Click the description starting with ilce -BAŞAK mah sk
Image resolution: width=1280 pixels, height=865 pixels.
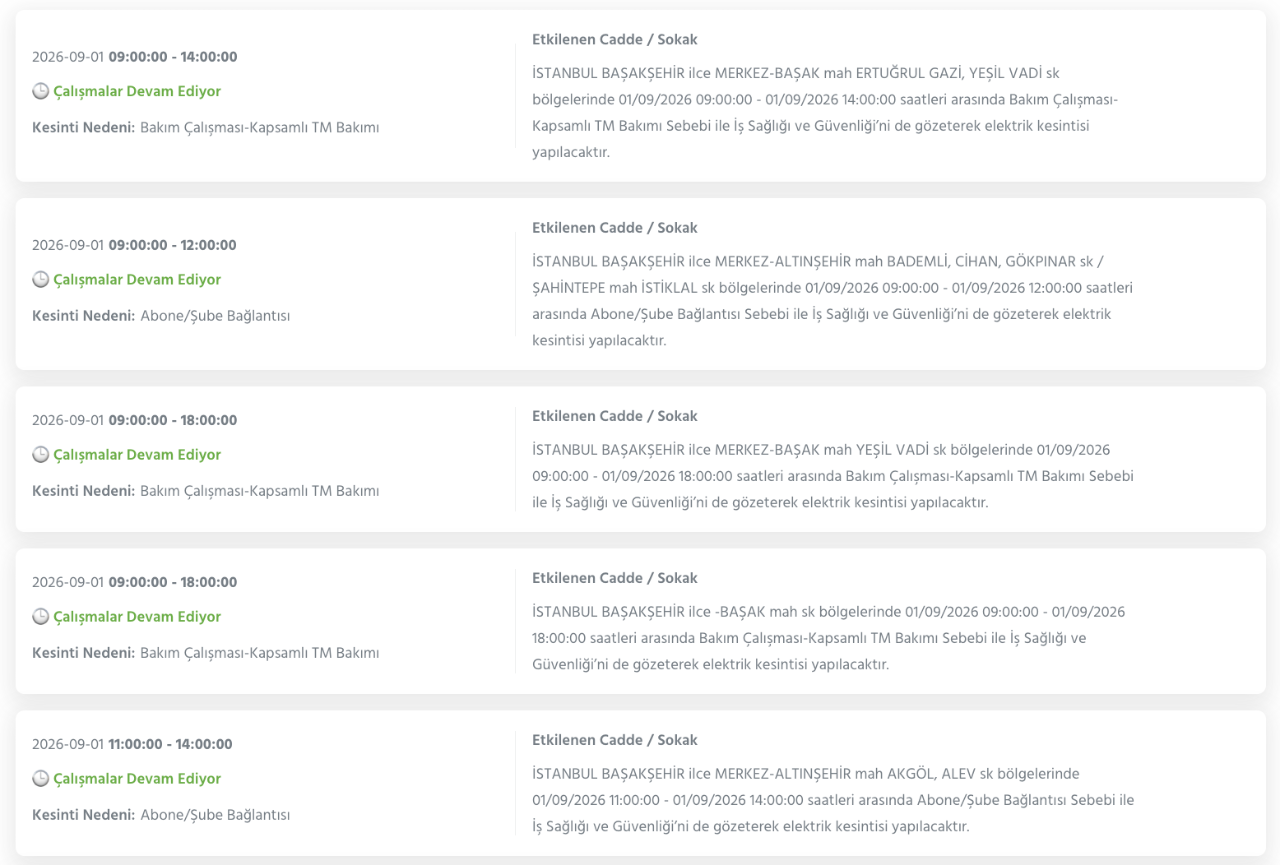coord(829,638)
